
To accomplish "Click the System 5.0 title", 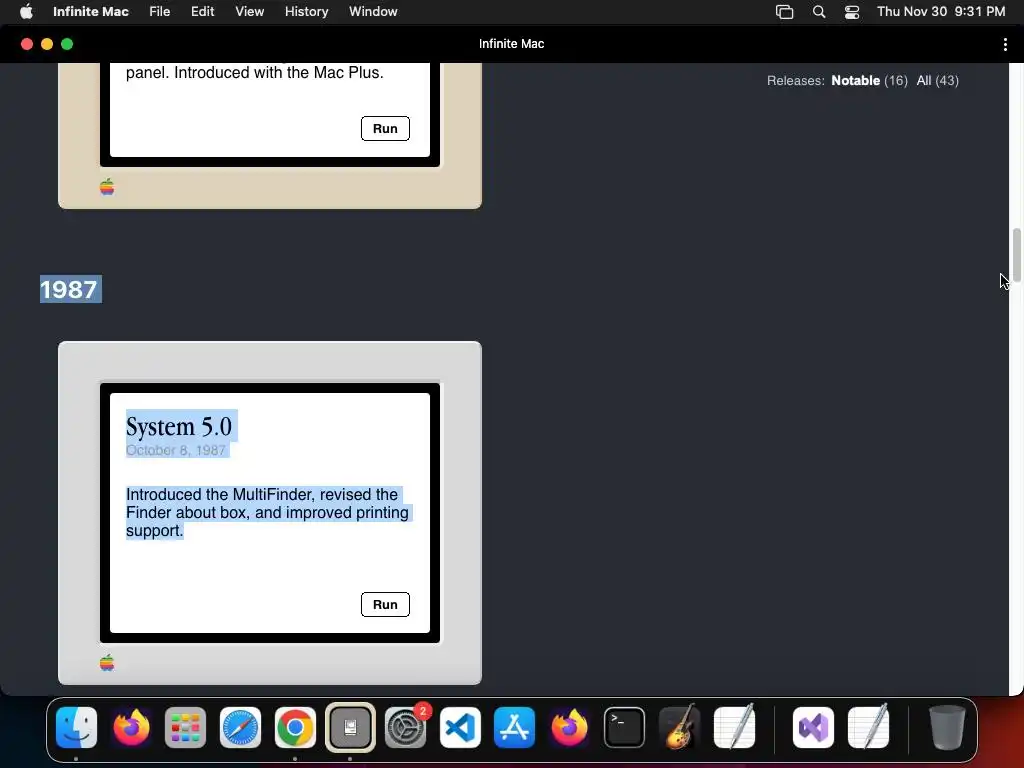I will [x=179, y=426].
